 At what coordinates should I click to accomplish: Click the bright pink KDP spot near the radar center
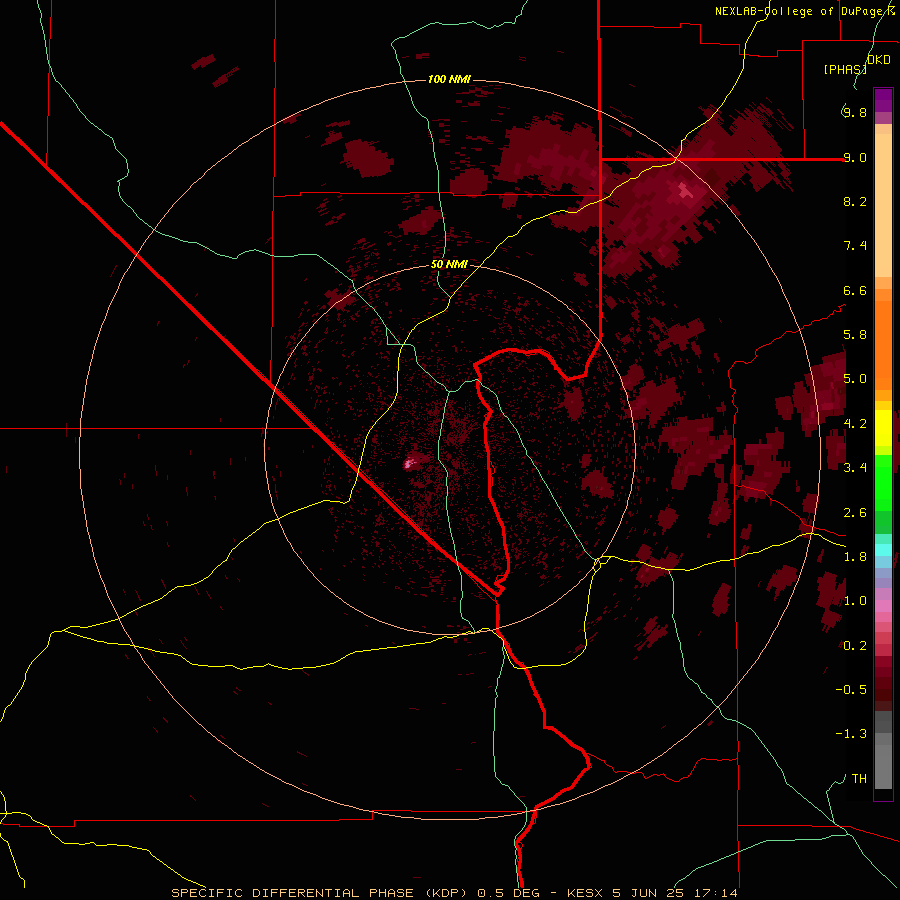click(x=409, y=463)
